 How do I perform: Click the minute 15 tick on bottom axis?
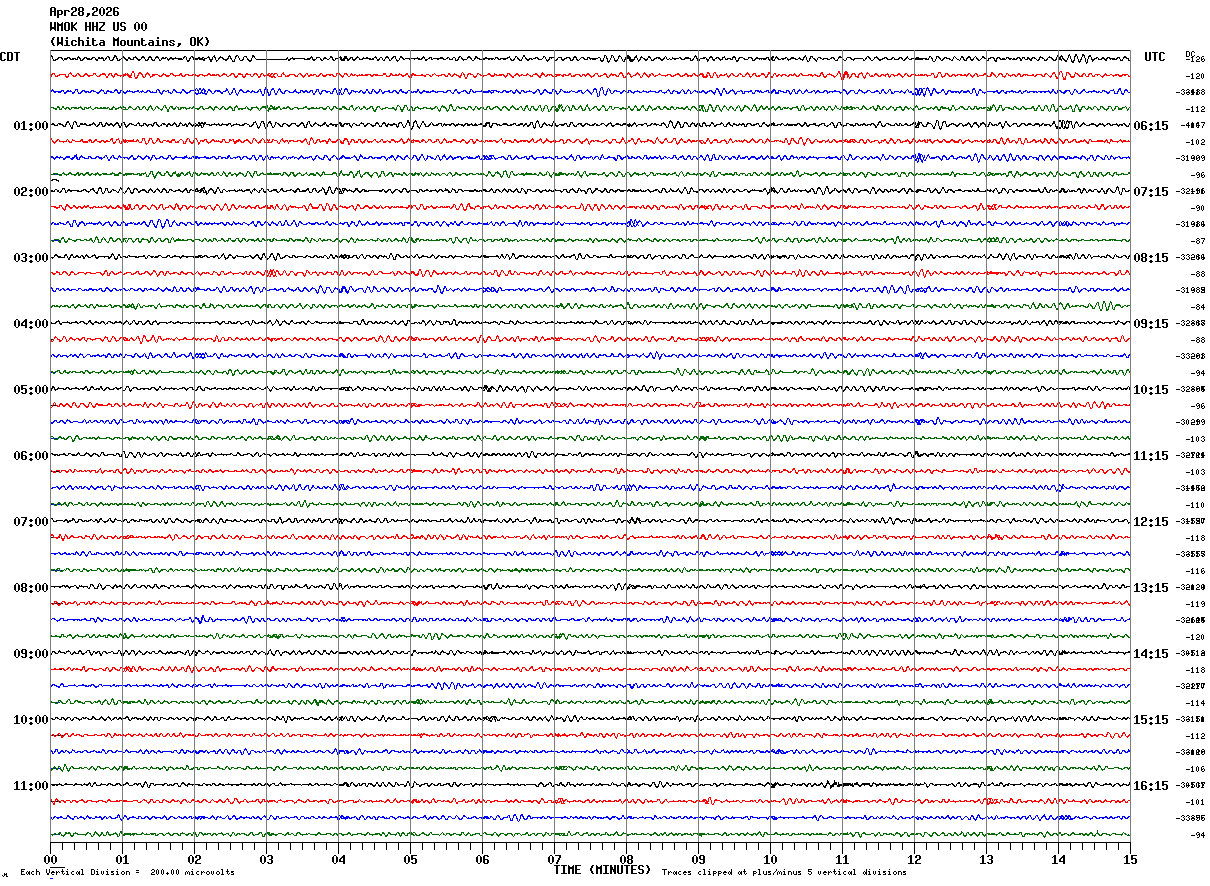coord(1129,859)
